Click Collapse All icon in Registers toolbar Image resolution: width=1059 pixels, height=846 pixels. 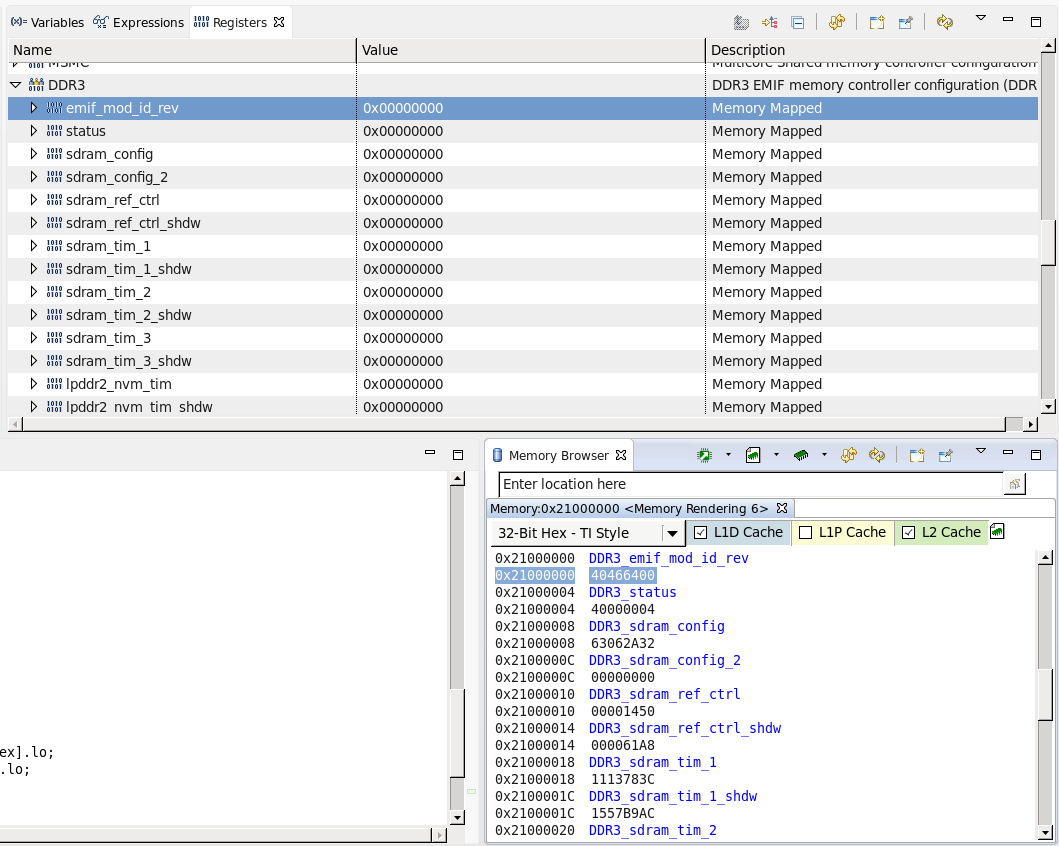coord(797,22)
